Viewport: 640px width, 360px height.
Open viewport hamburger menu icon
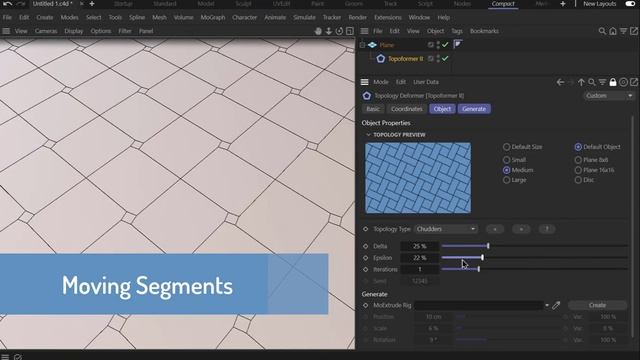click(x=6, y=31)
